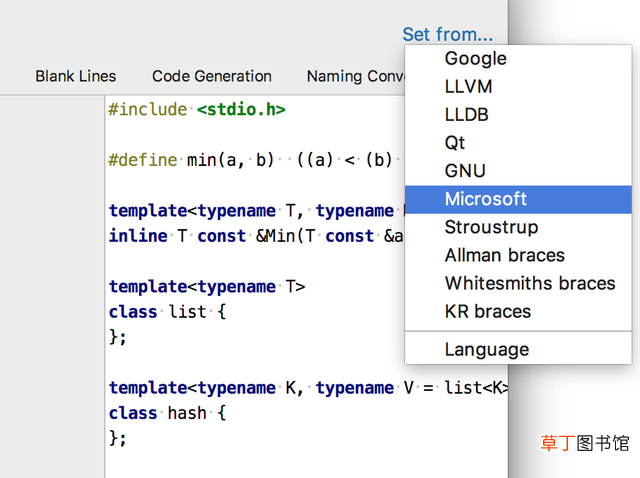Click 'template<typename K, typename V' line
640x478 pixels.
click(308, 388)
